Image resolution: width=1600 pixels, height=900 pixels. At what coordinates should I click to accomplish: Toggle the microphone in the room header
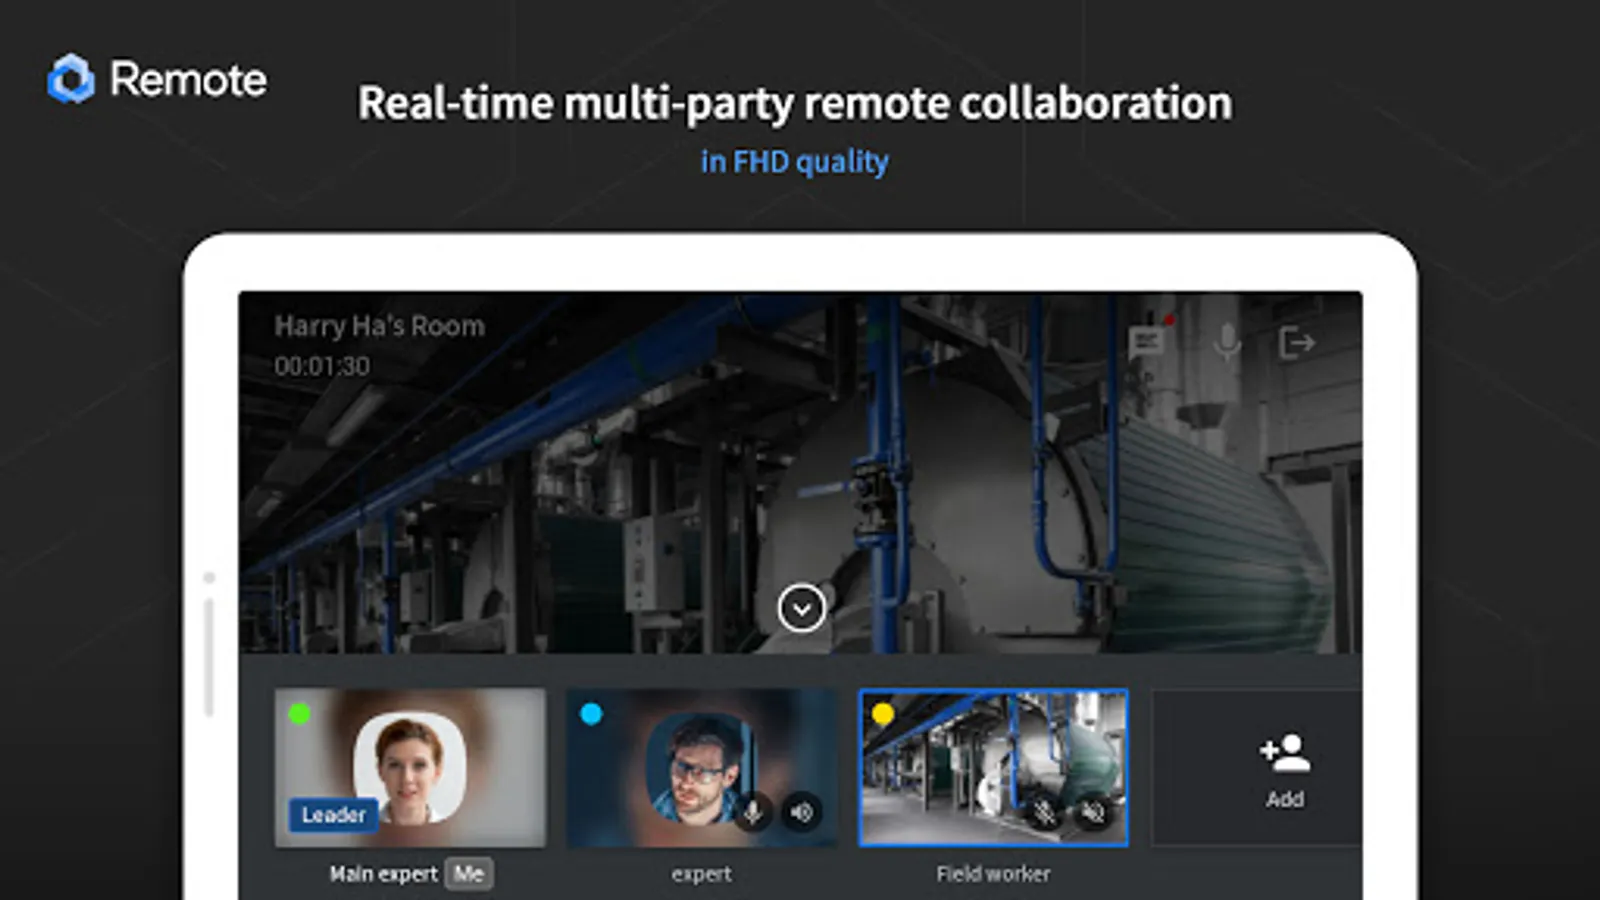pos(1227,343)
